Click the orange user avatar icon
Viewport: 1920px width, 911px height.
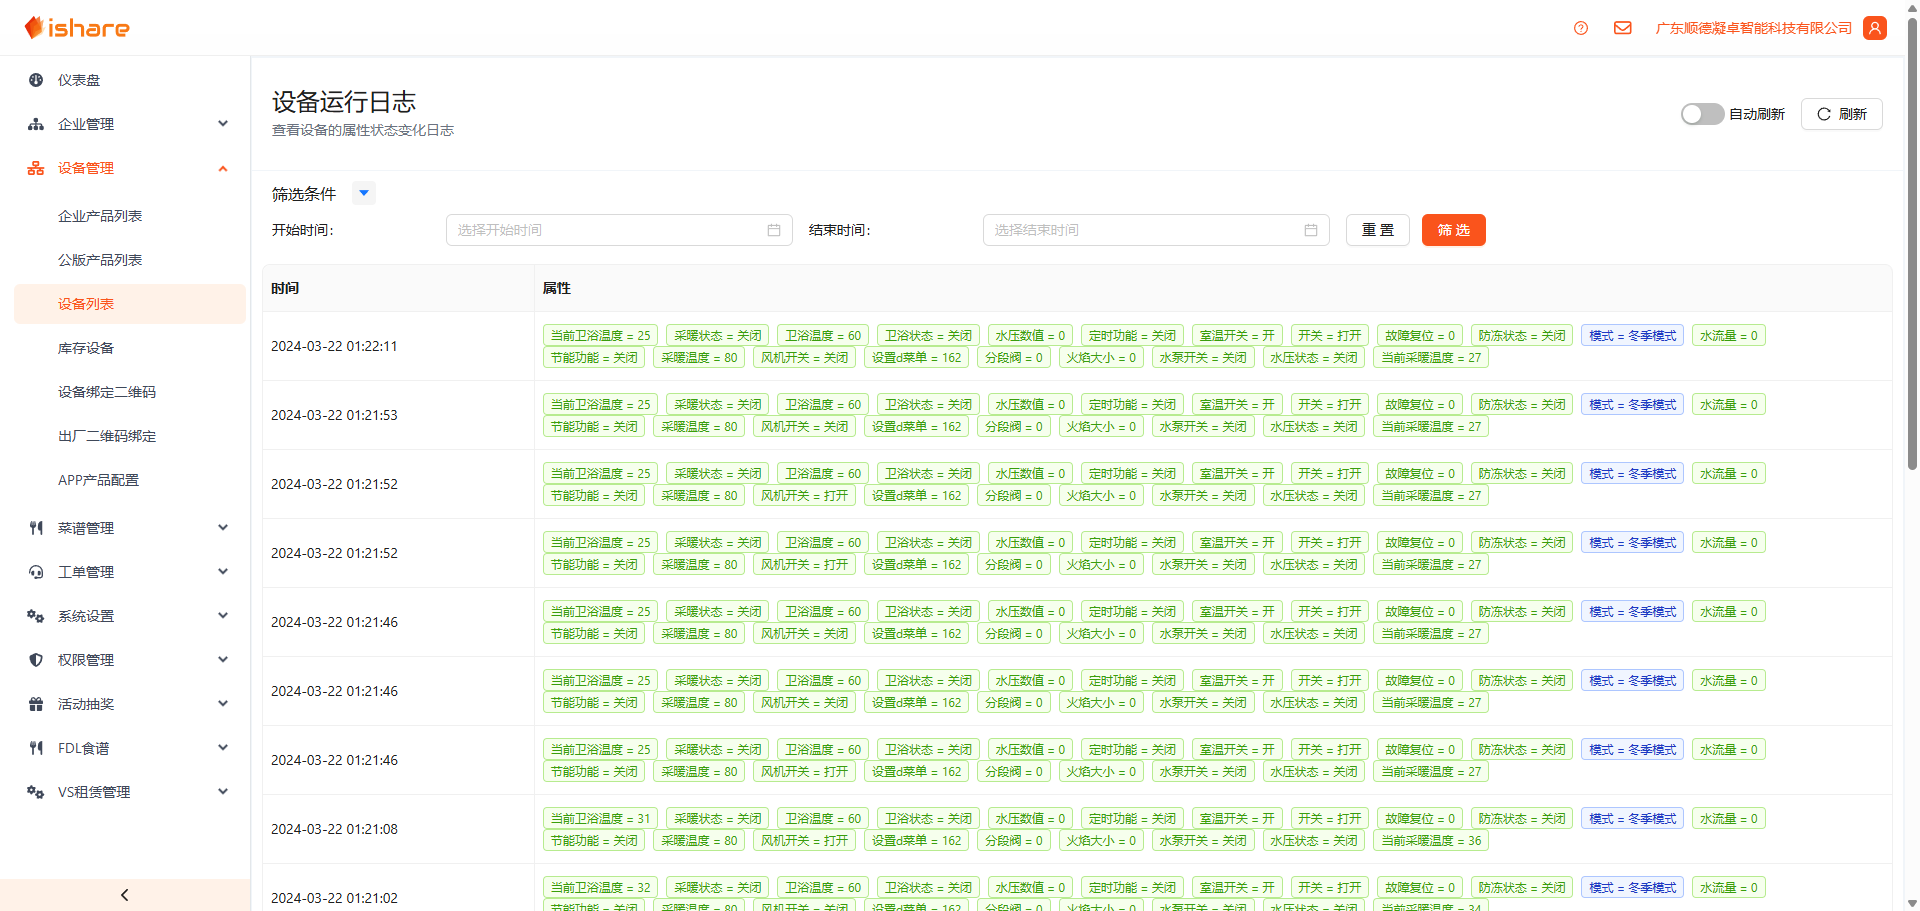point(1875,28)
